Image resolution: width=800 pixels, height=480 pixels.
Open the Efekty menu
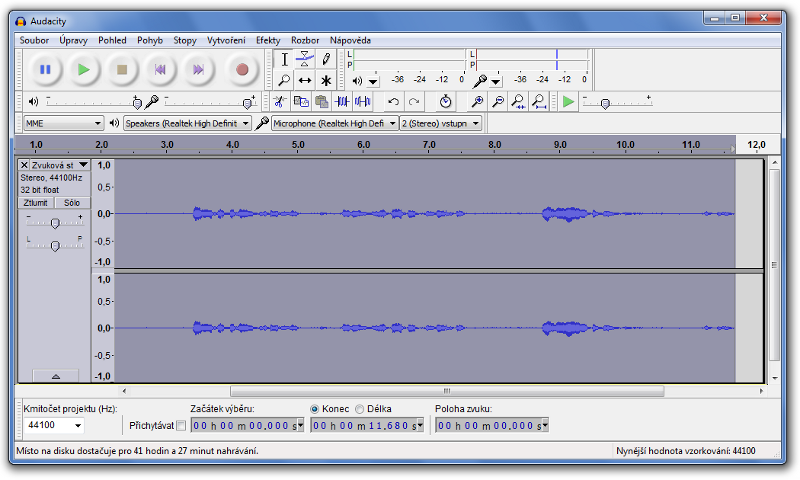268,40
